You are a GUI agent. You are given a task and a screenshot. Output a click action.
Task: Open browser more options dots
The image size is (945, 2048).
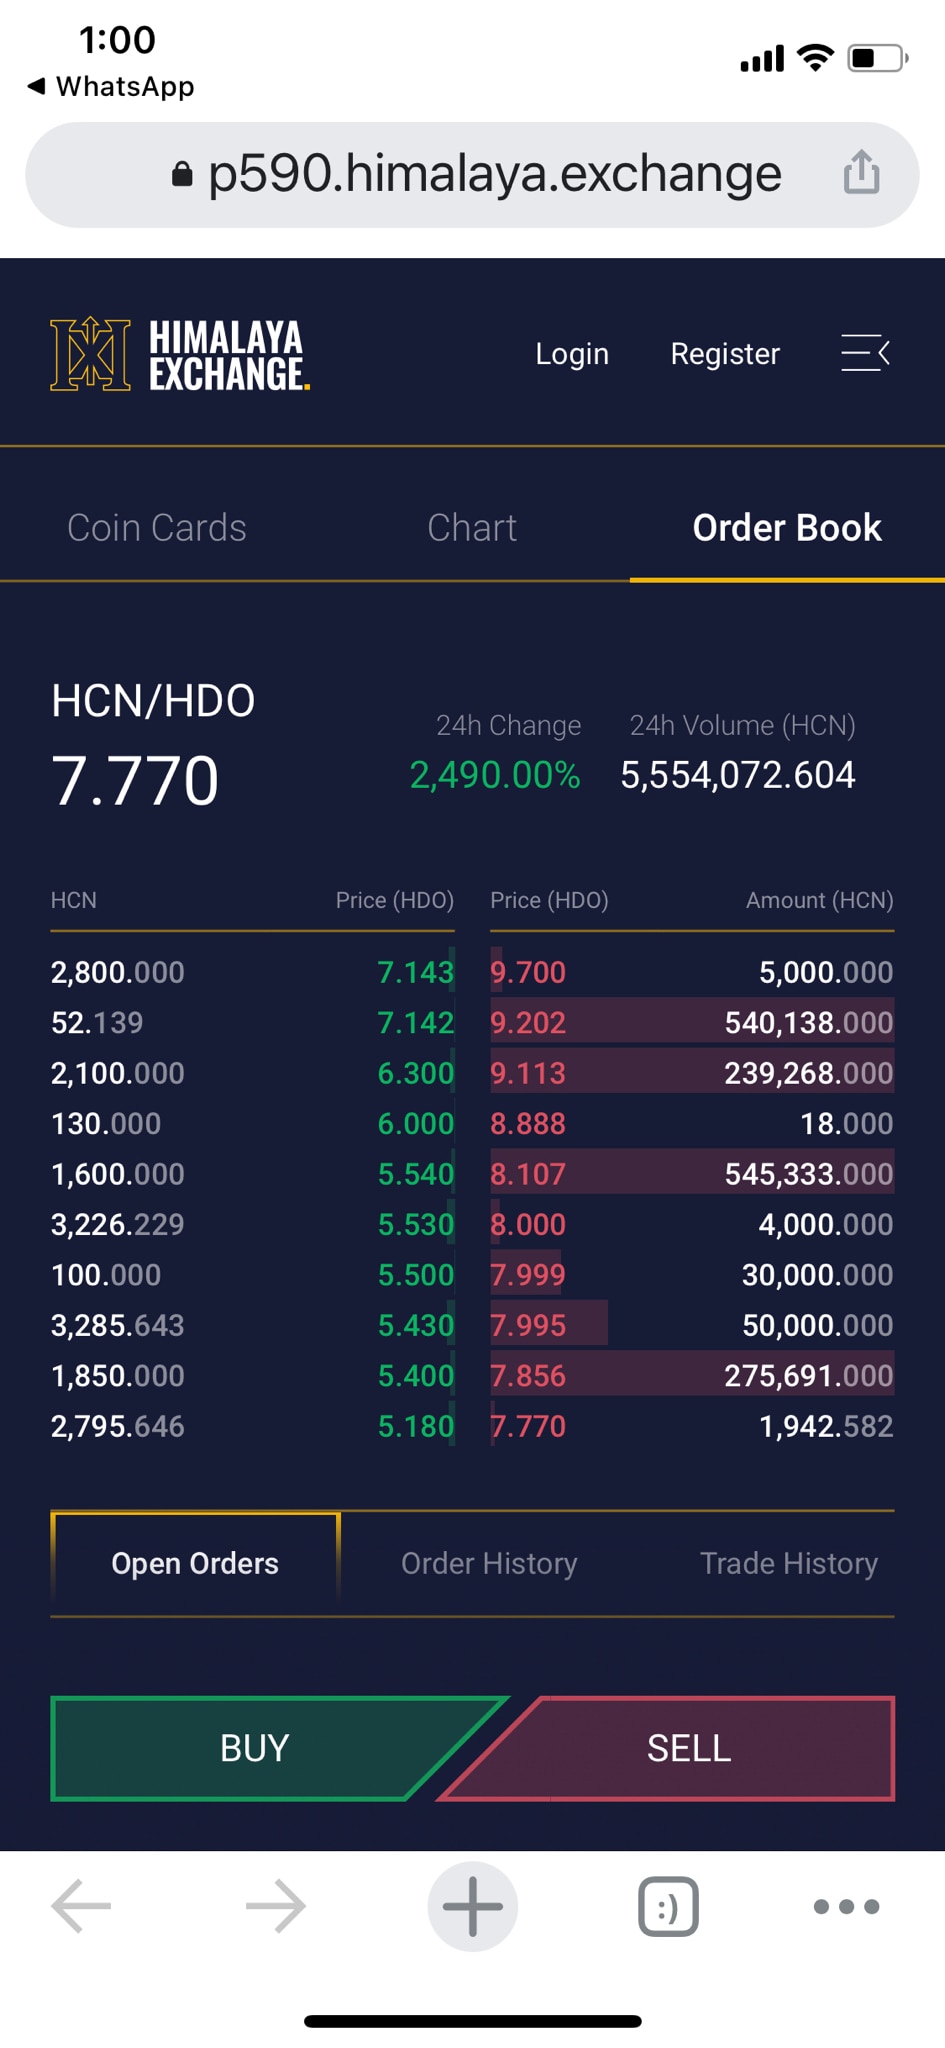pyautogui.click(x=846, y=1906)
